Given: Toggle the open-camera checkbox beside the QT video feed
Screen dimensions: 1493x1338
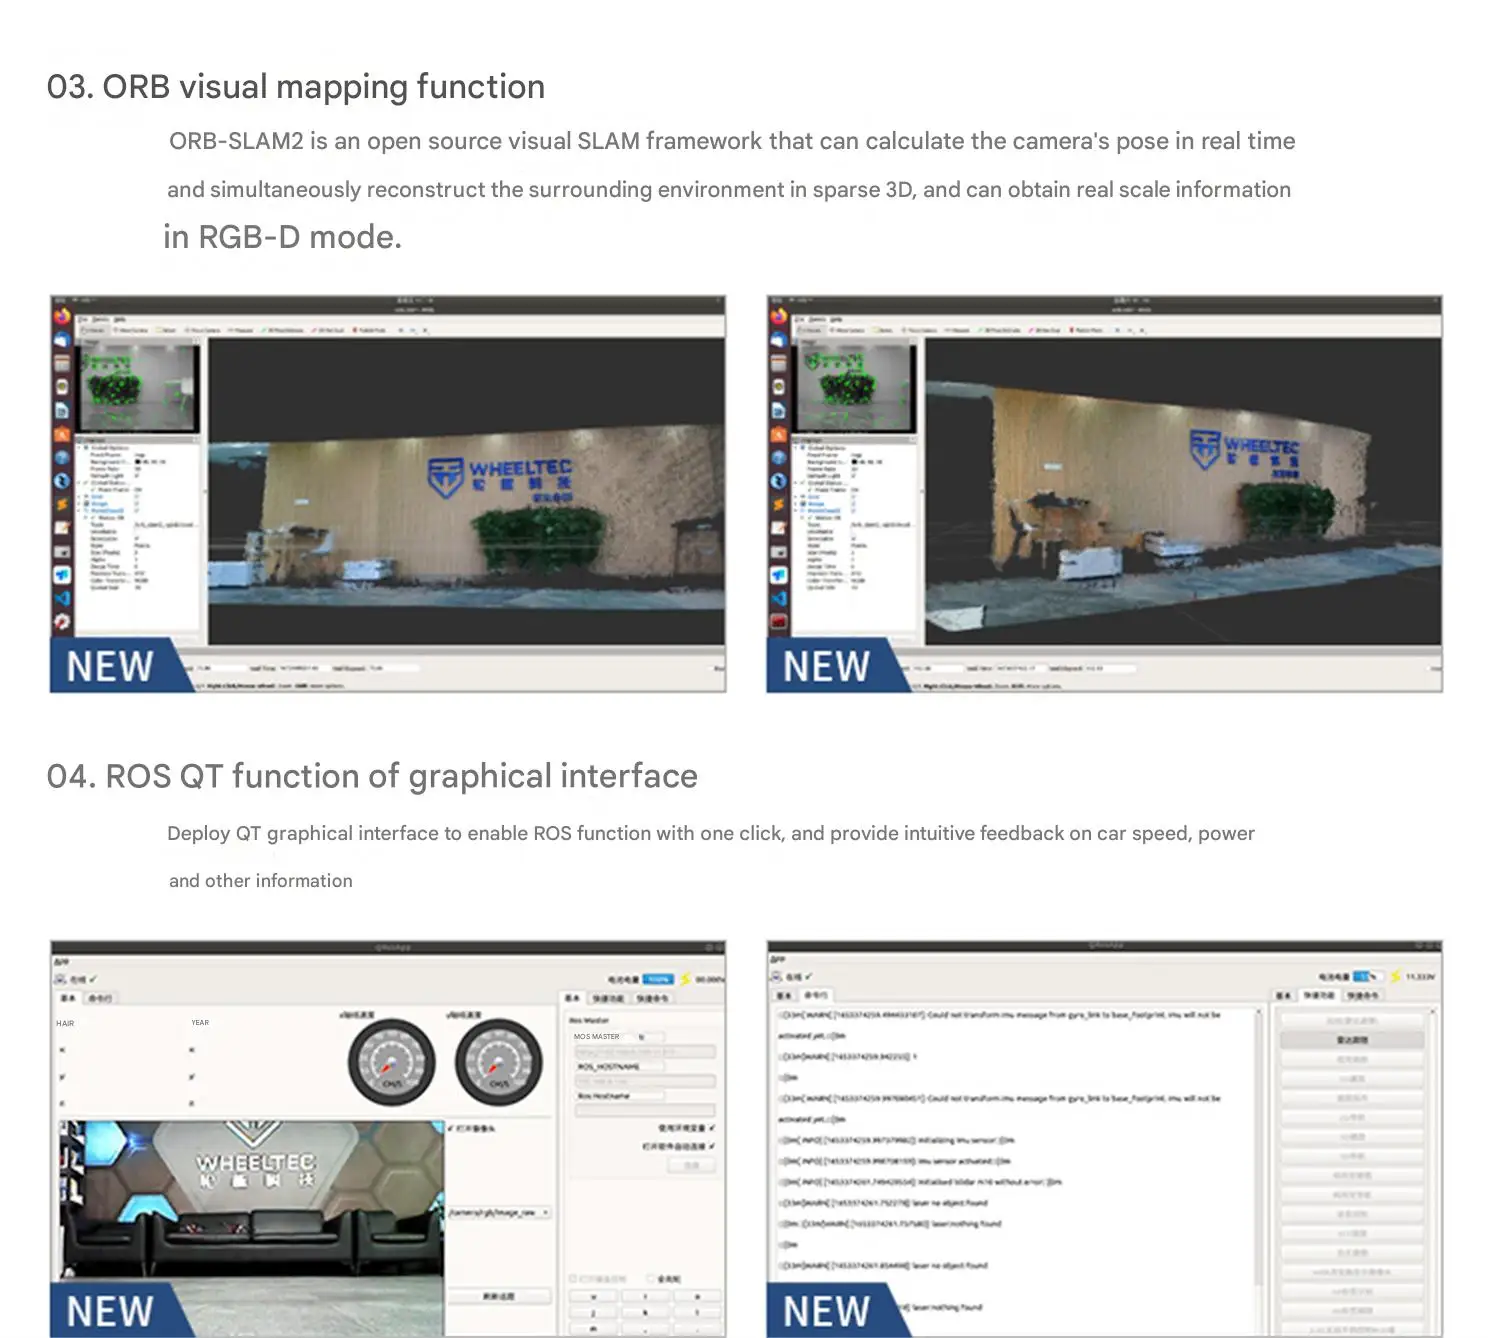Looking at the screenshot, I should pyautogui.click(x=451, y=1128).
